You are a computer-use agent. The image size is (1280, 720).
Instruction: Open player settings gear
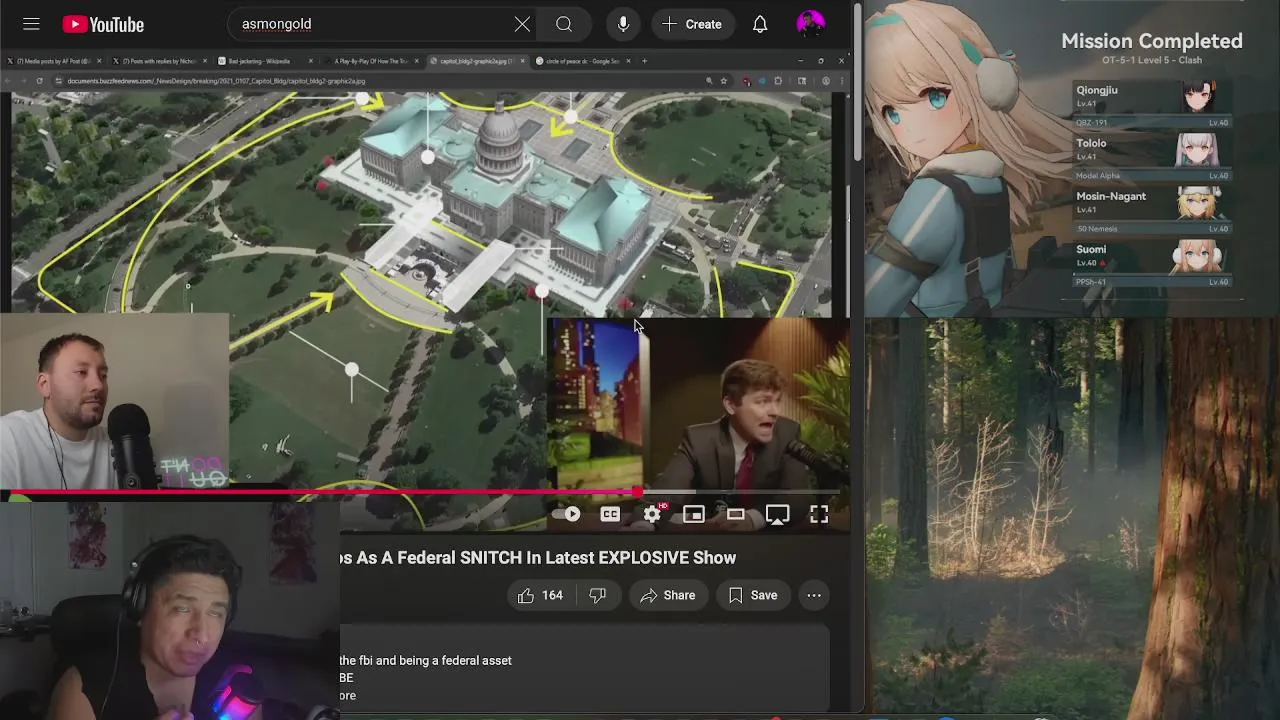click(x=652, y=514)
